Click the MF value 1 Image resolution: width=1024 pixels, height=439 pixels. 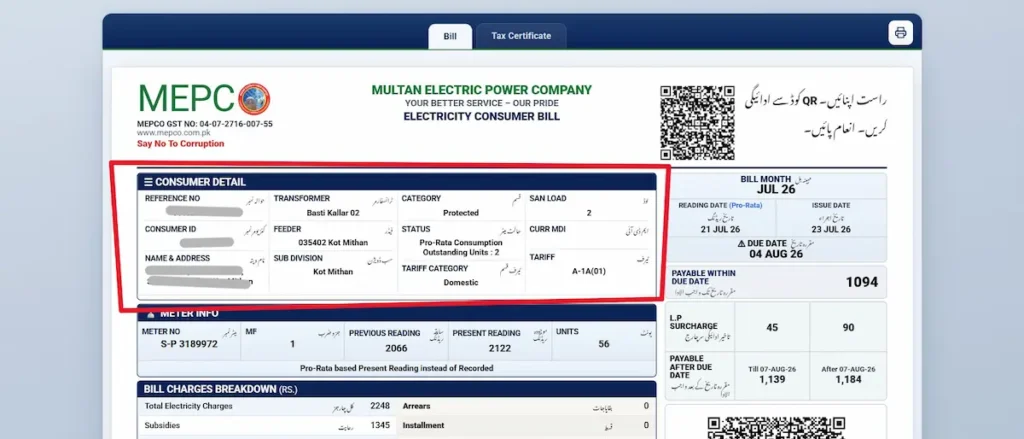293,344
